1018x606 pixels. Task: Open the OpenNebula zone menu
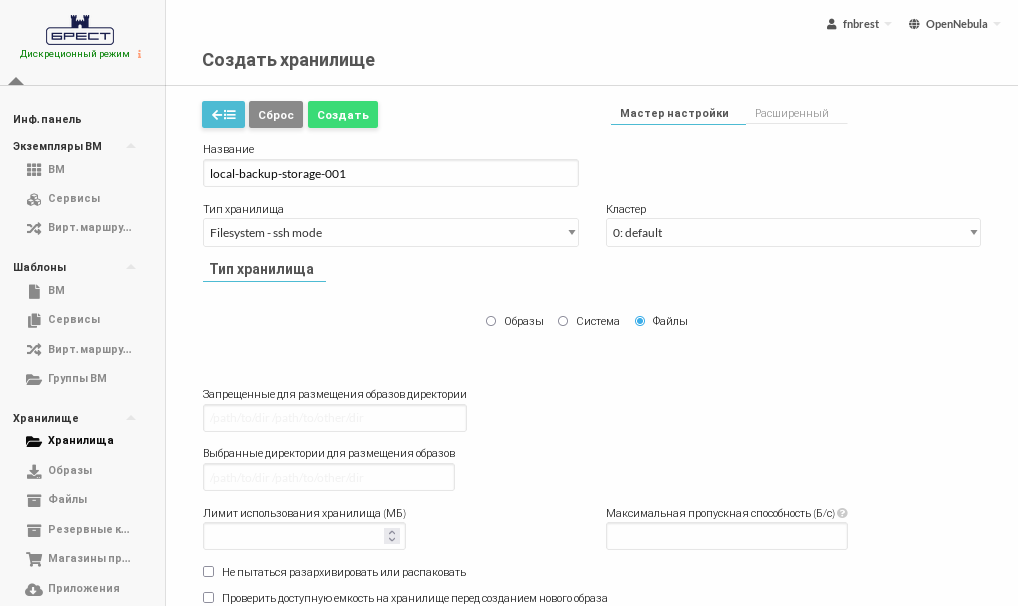click(x=954, y=24)
